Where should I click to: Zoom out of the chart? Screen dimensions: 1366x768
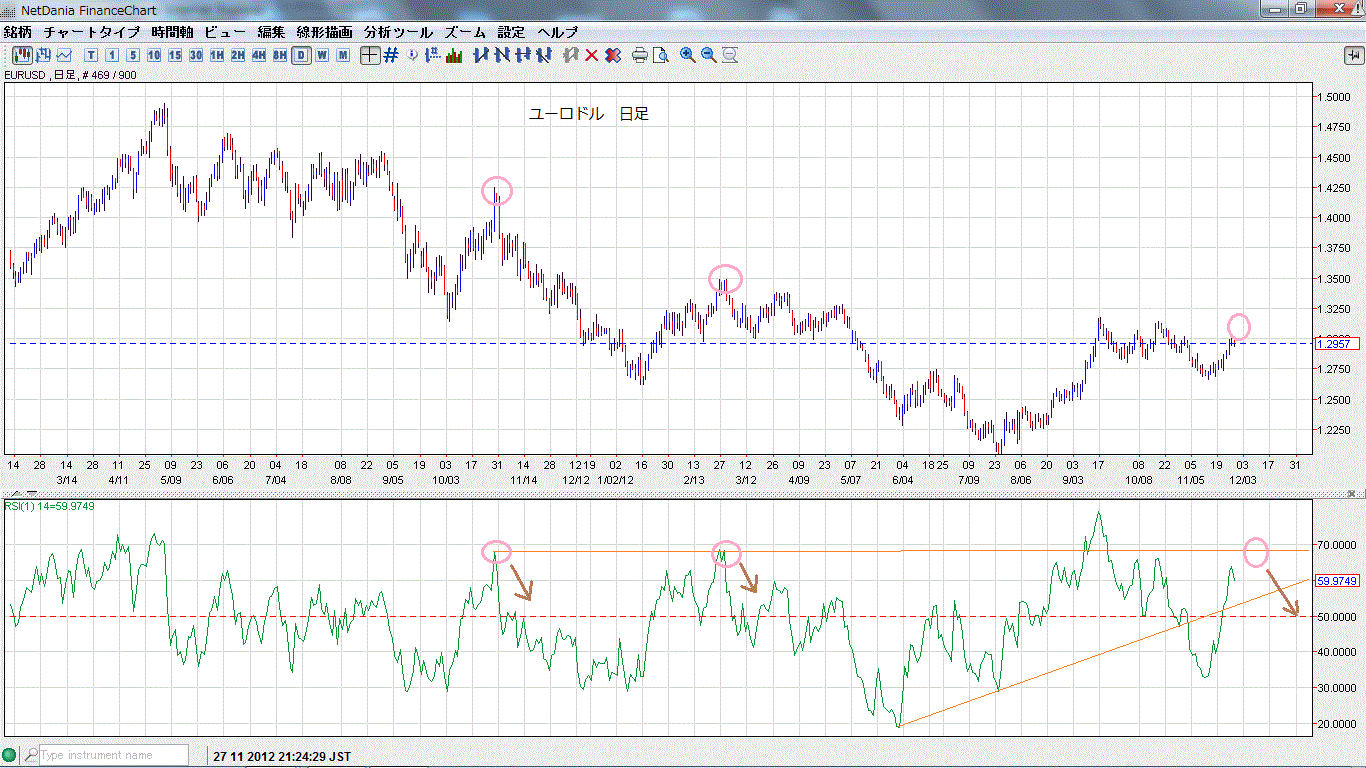click(709, 55)
